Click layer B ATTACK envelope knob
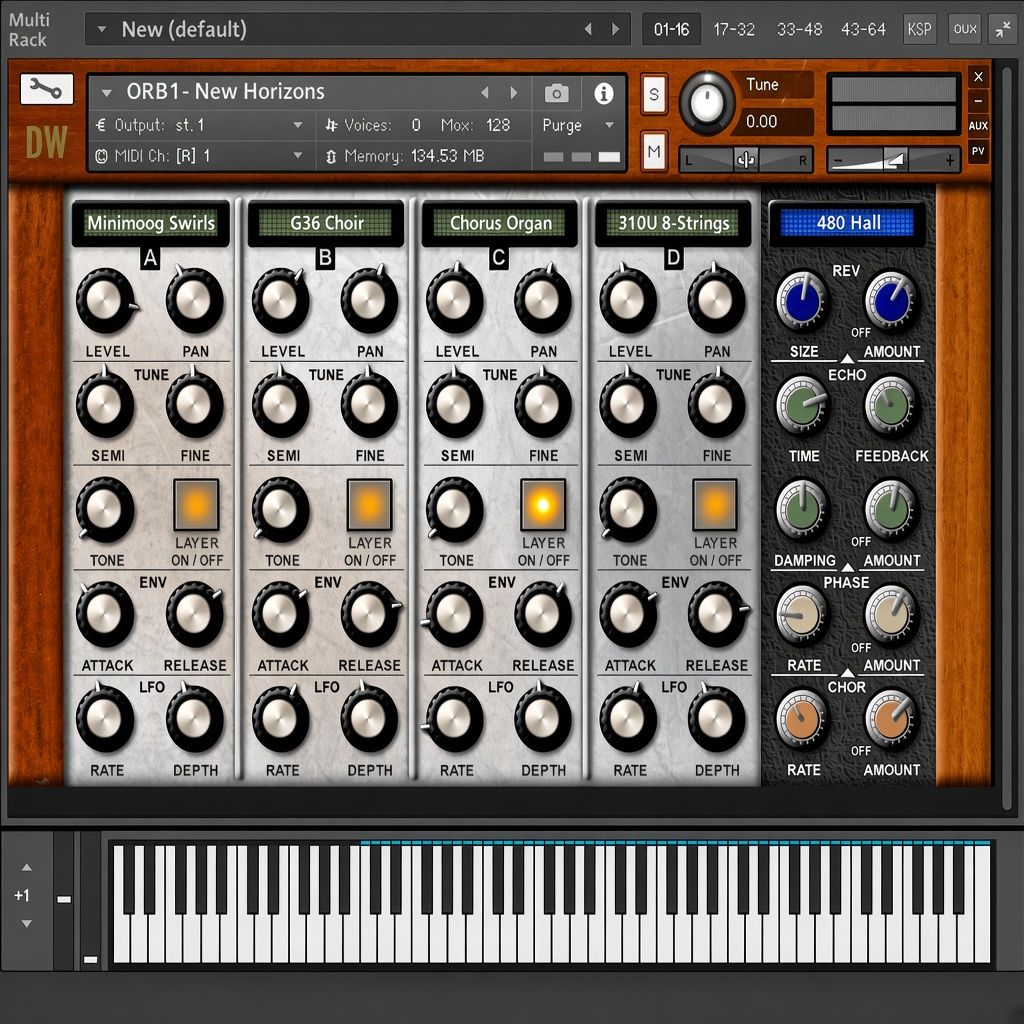The image size is (1024, 1024). click(280, 614)
